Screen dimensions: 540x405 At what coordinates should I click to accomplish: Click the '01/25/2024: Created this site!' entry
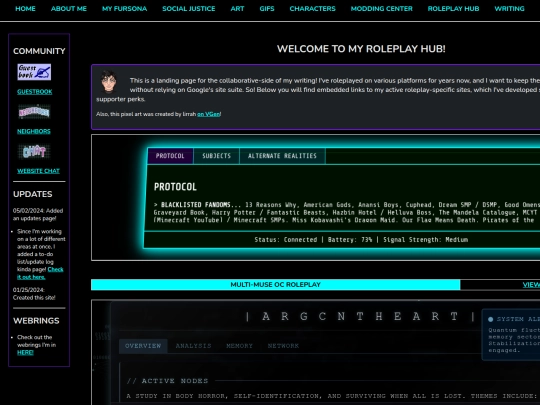[34, 293]
